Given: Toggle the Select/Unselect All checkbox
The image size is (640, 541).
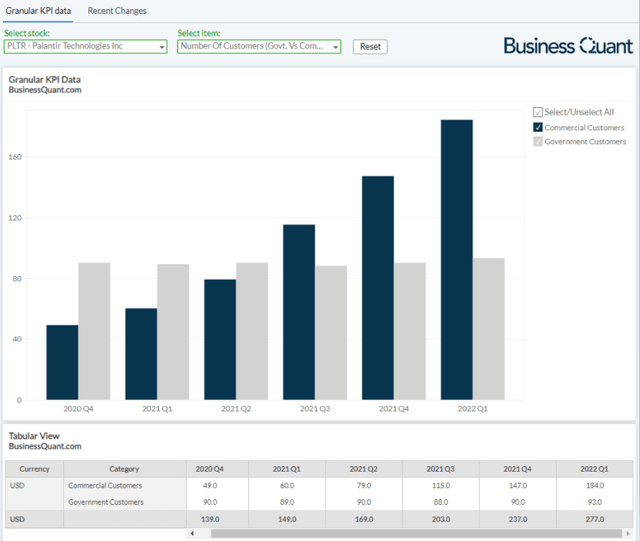Looking at the screenshot, I should [x=538, y=112].
